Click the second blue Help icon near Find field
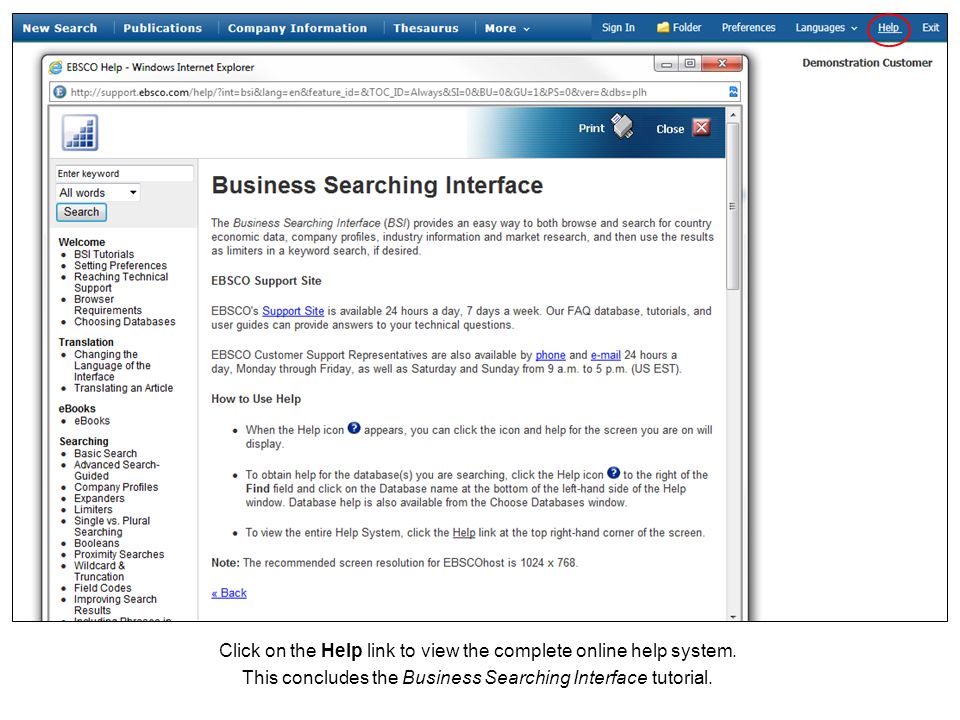This screenshot has height=720, width=960. (613, 473)
